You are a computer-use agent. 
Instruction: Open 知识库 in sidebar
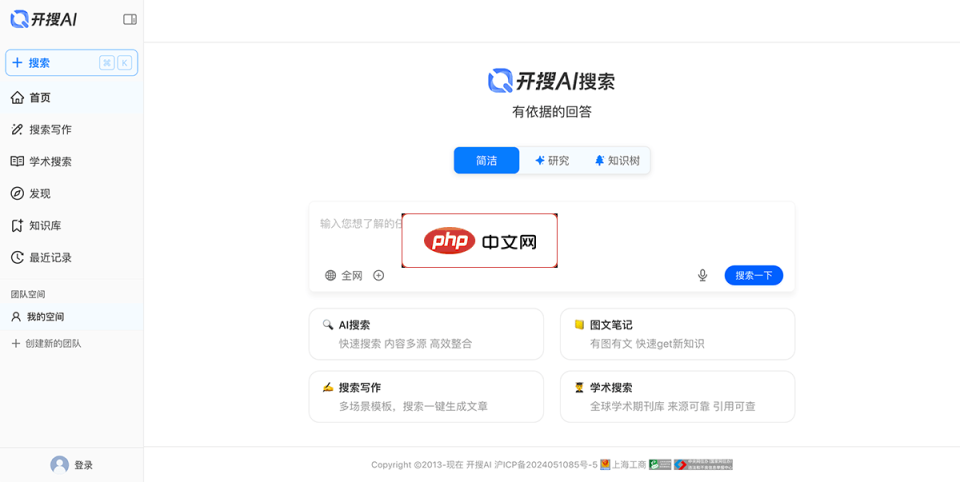tap(72, 225)
